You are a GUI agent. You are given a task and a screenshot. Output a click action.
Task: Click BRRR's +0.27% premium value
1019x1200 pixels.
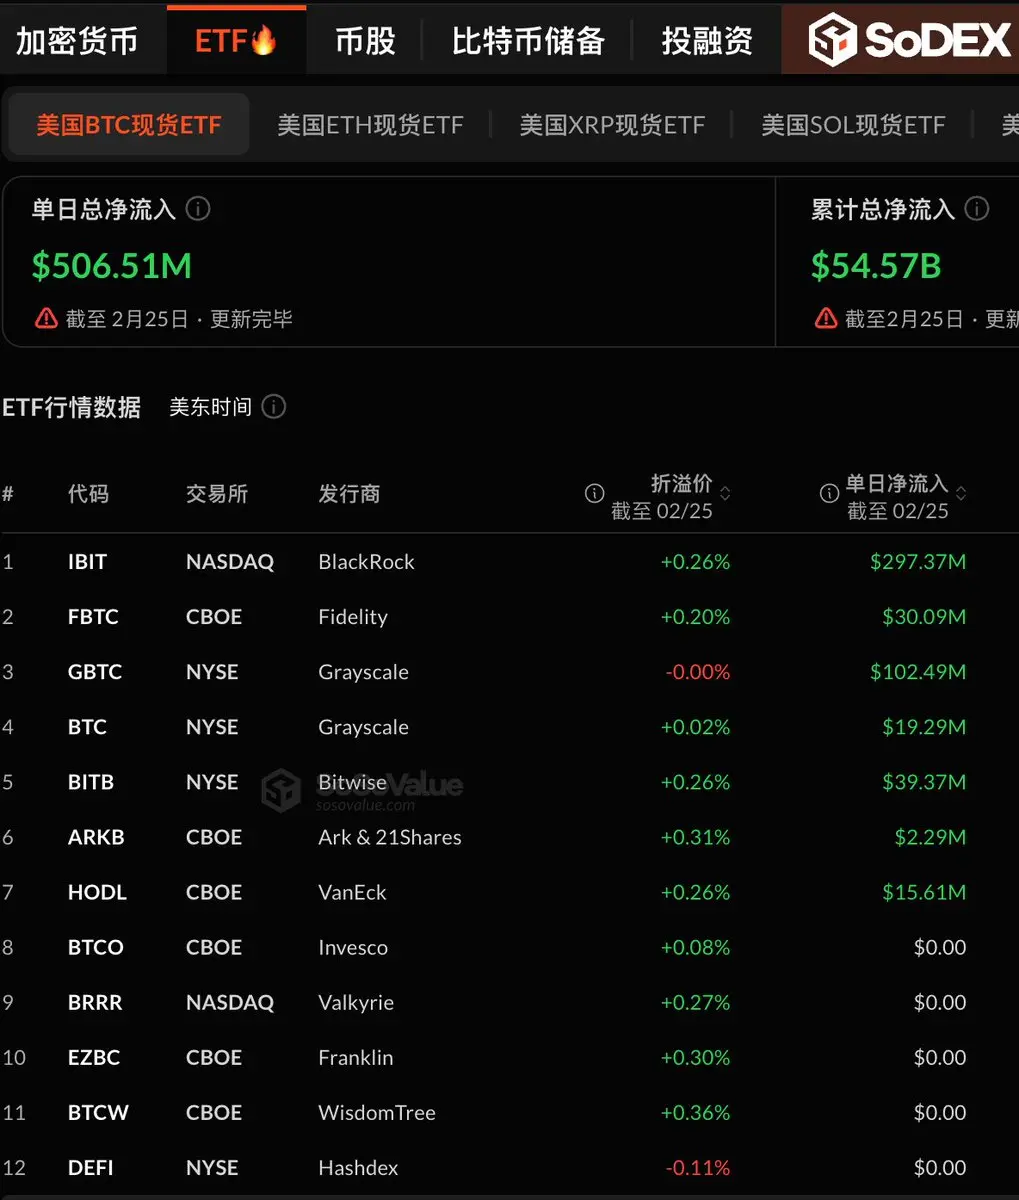[x=695, y=1002]
